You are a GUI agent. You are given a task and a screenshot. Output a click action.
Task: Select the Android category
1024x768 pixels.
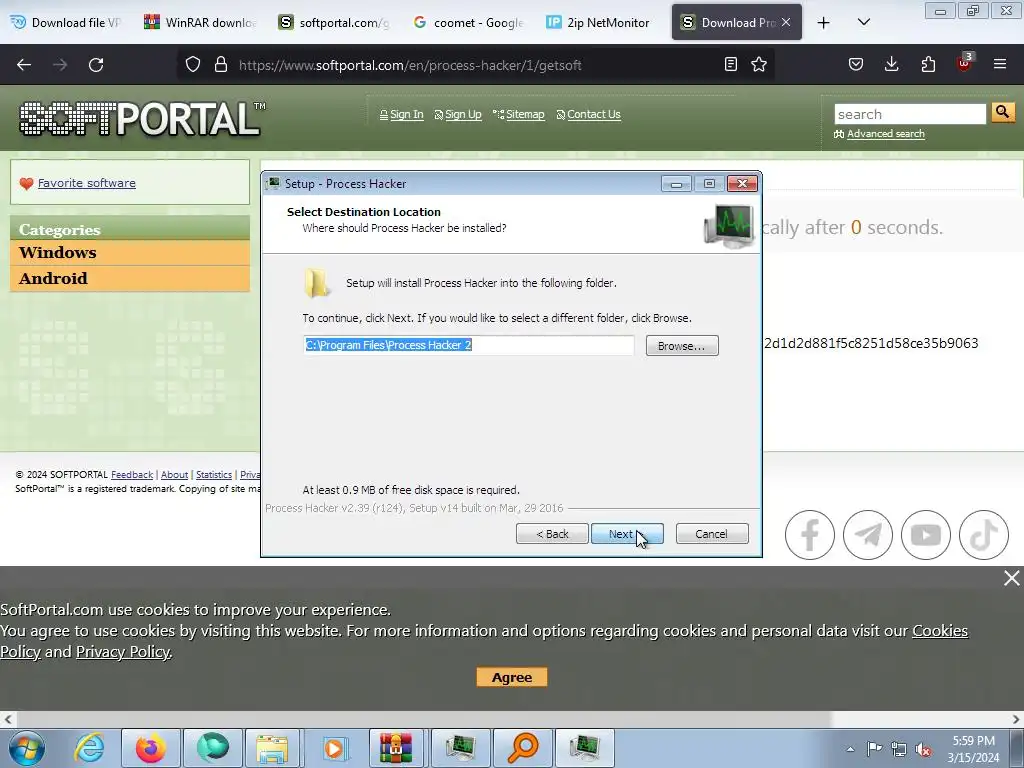[x=130, y=279]
